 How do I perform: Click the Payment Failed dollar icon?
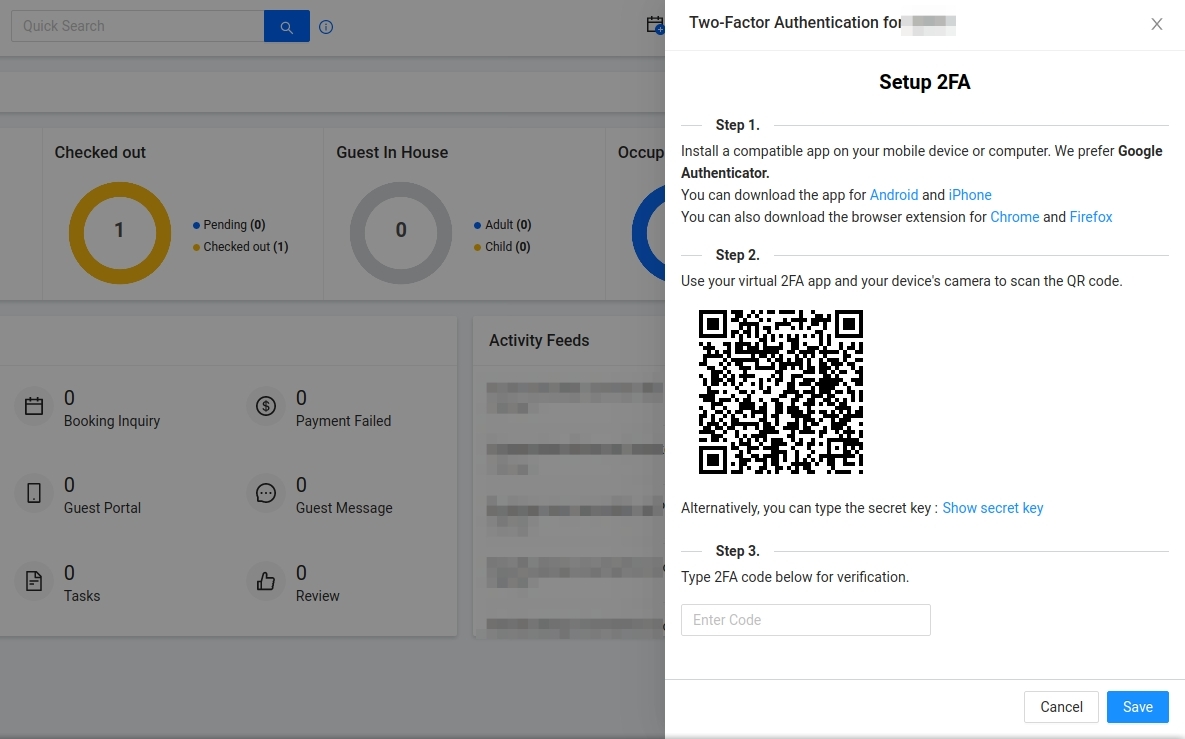coord(266,406)
